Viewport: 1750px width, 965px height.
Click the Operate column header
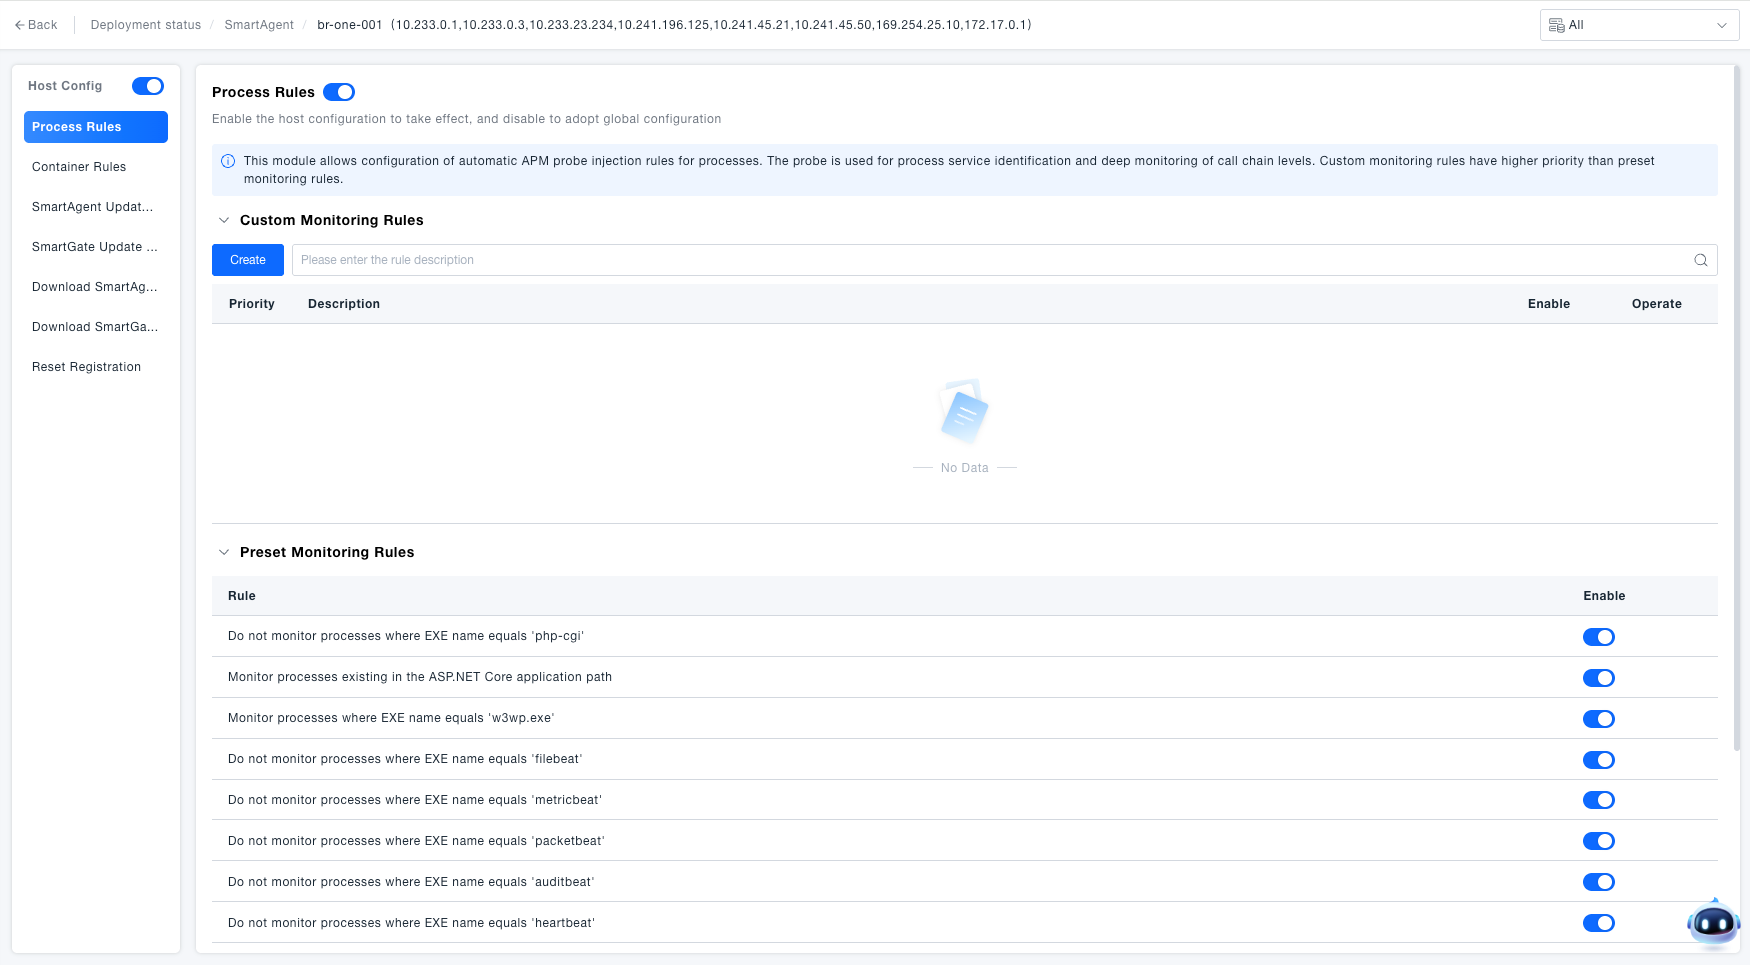click(x=1657, y=304)
